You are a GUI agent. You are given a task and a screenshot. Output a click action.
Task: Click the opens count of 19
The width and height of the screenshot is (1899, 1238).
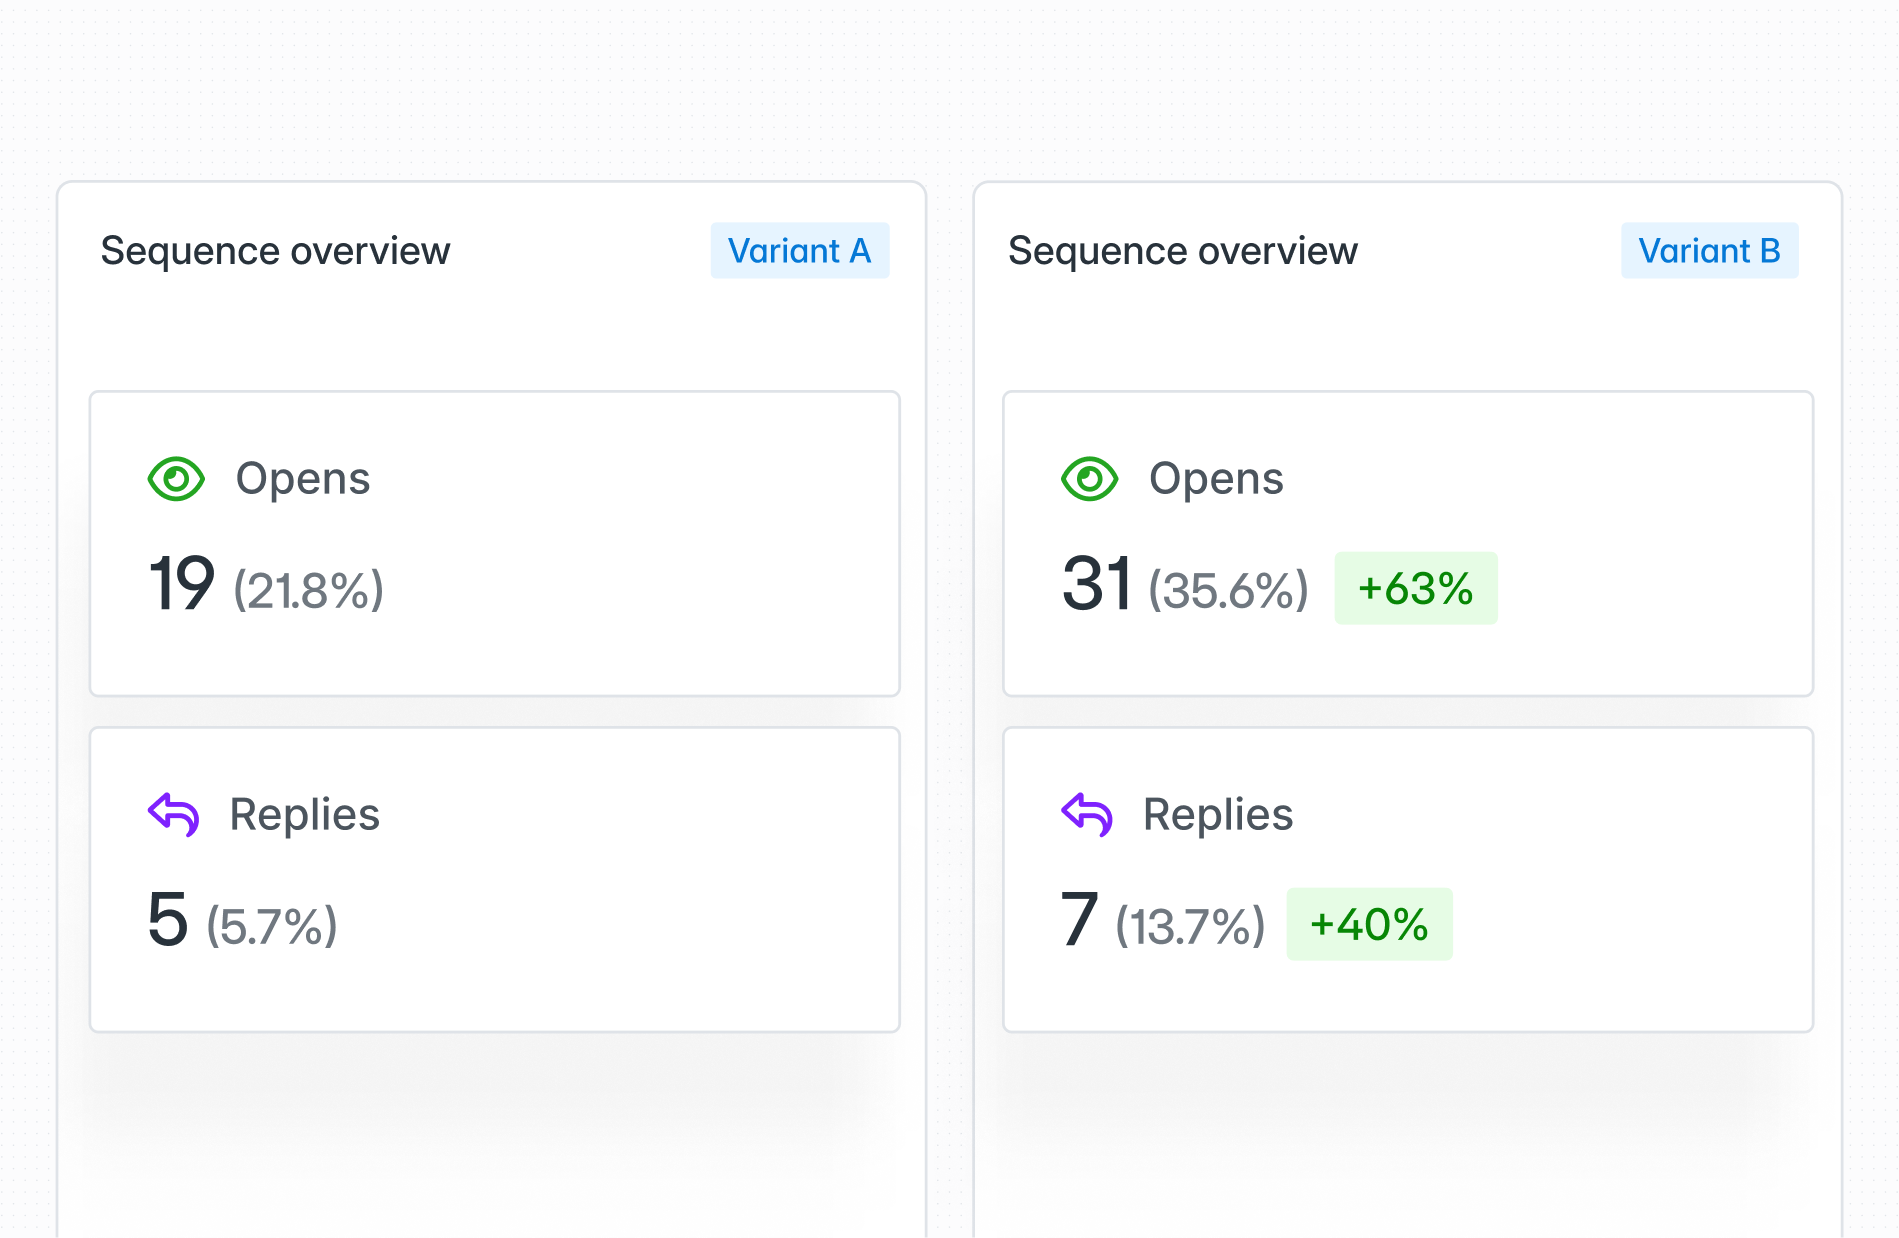(181, 584)
